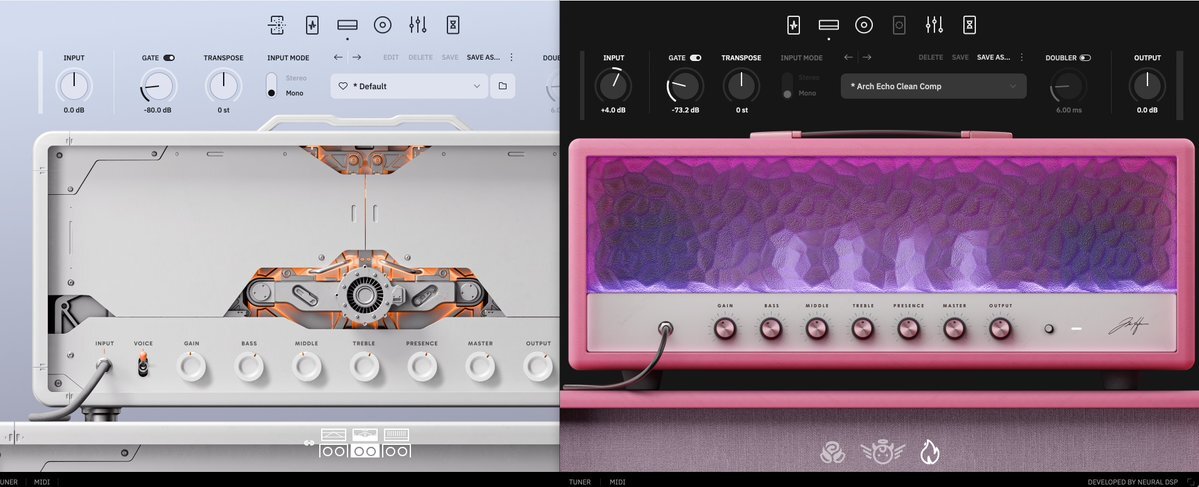The image size is (1199, 487).
Task: Click SAVE preset button in right plugin
Action: (960, 57)
